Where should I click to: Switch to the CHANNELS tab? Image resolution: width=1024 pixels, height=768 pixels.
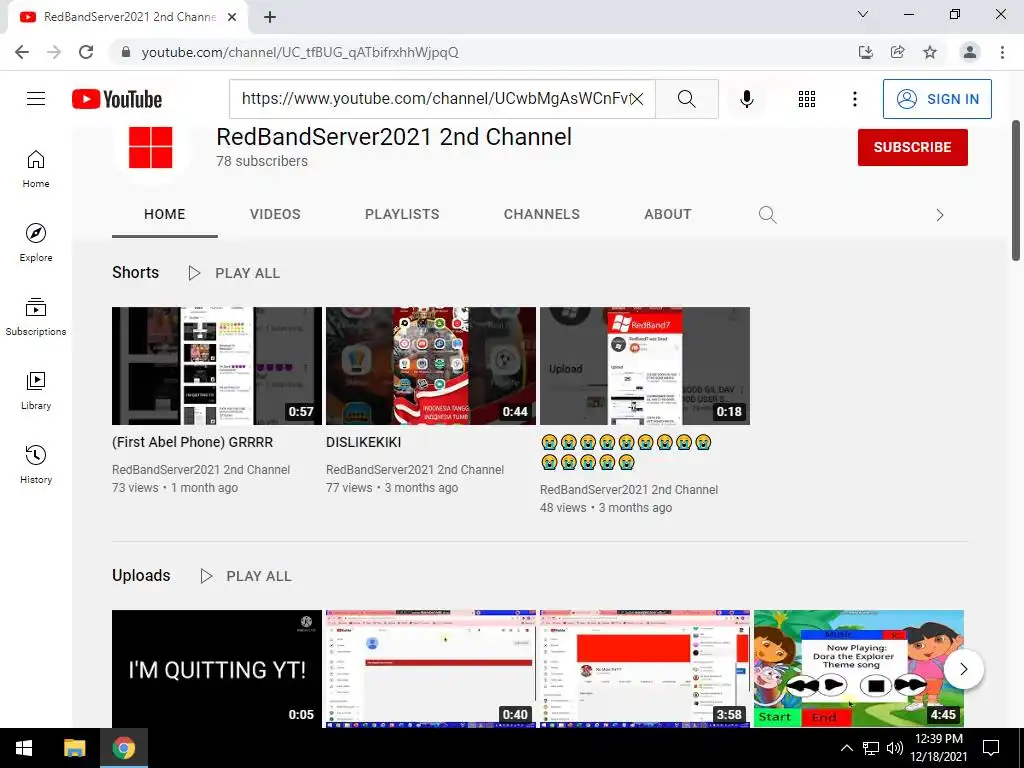point(541,214)
